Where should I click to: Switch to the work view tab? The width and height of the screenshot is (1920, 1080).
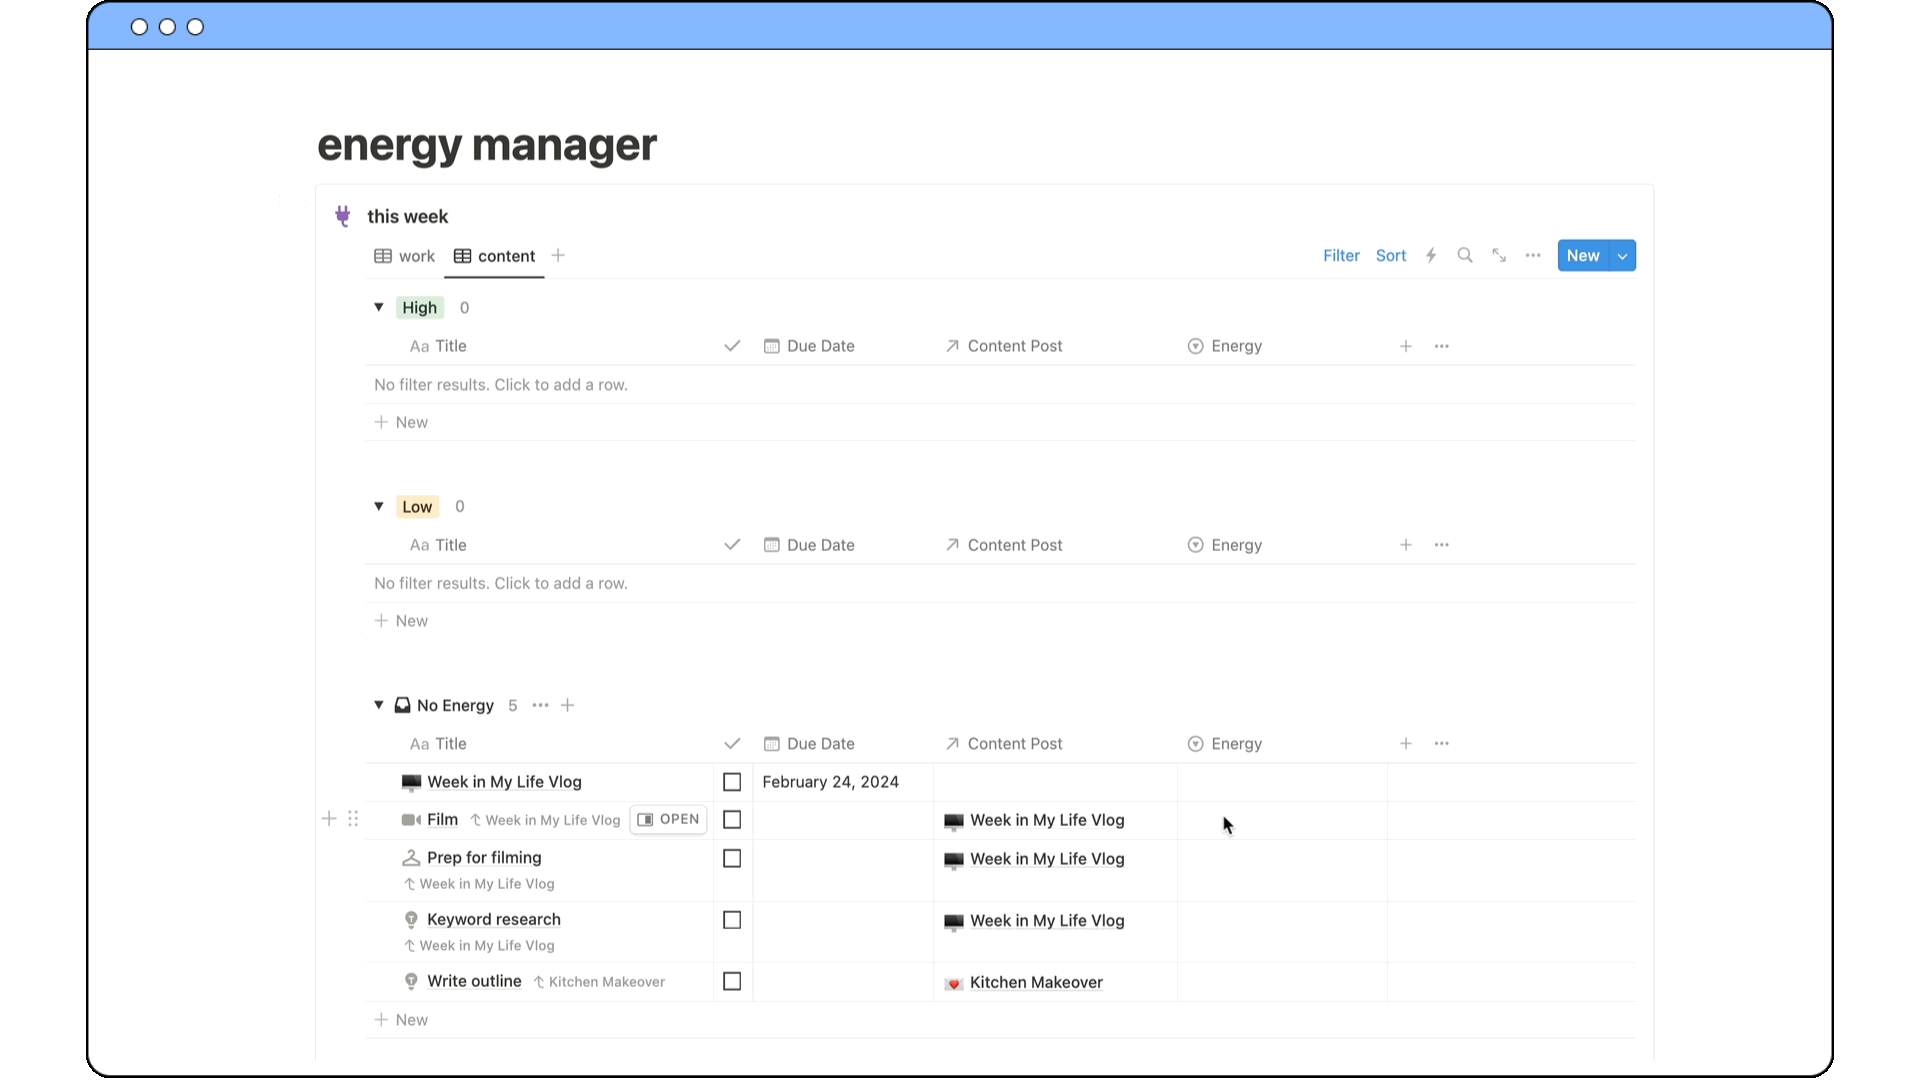(x=405, y=256)
